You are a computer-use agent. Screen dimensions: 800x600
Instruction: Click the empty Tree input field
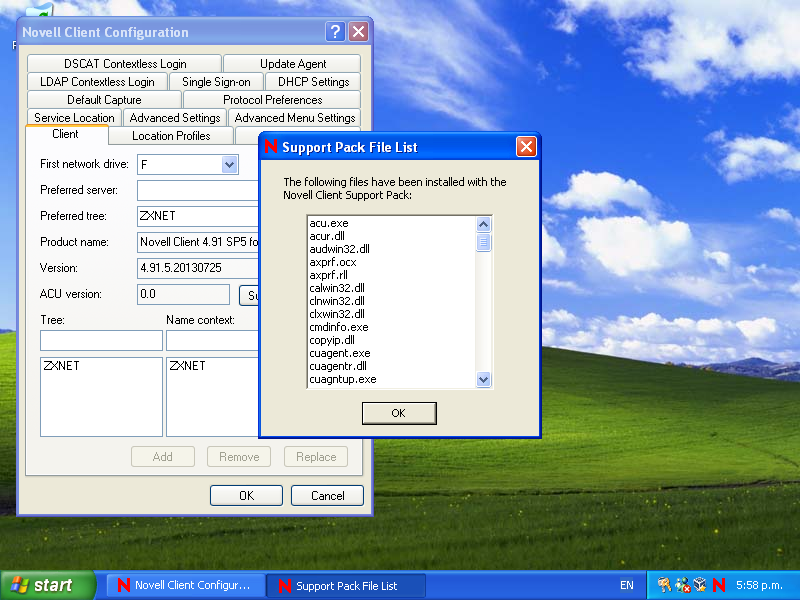pyautogui.click(x=101, y=340)
